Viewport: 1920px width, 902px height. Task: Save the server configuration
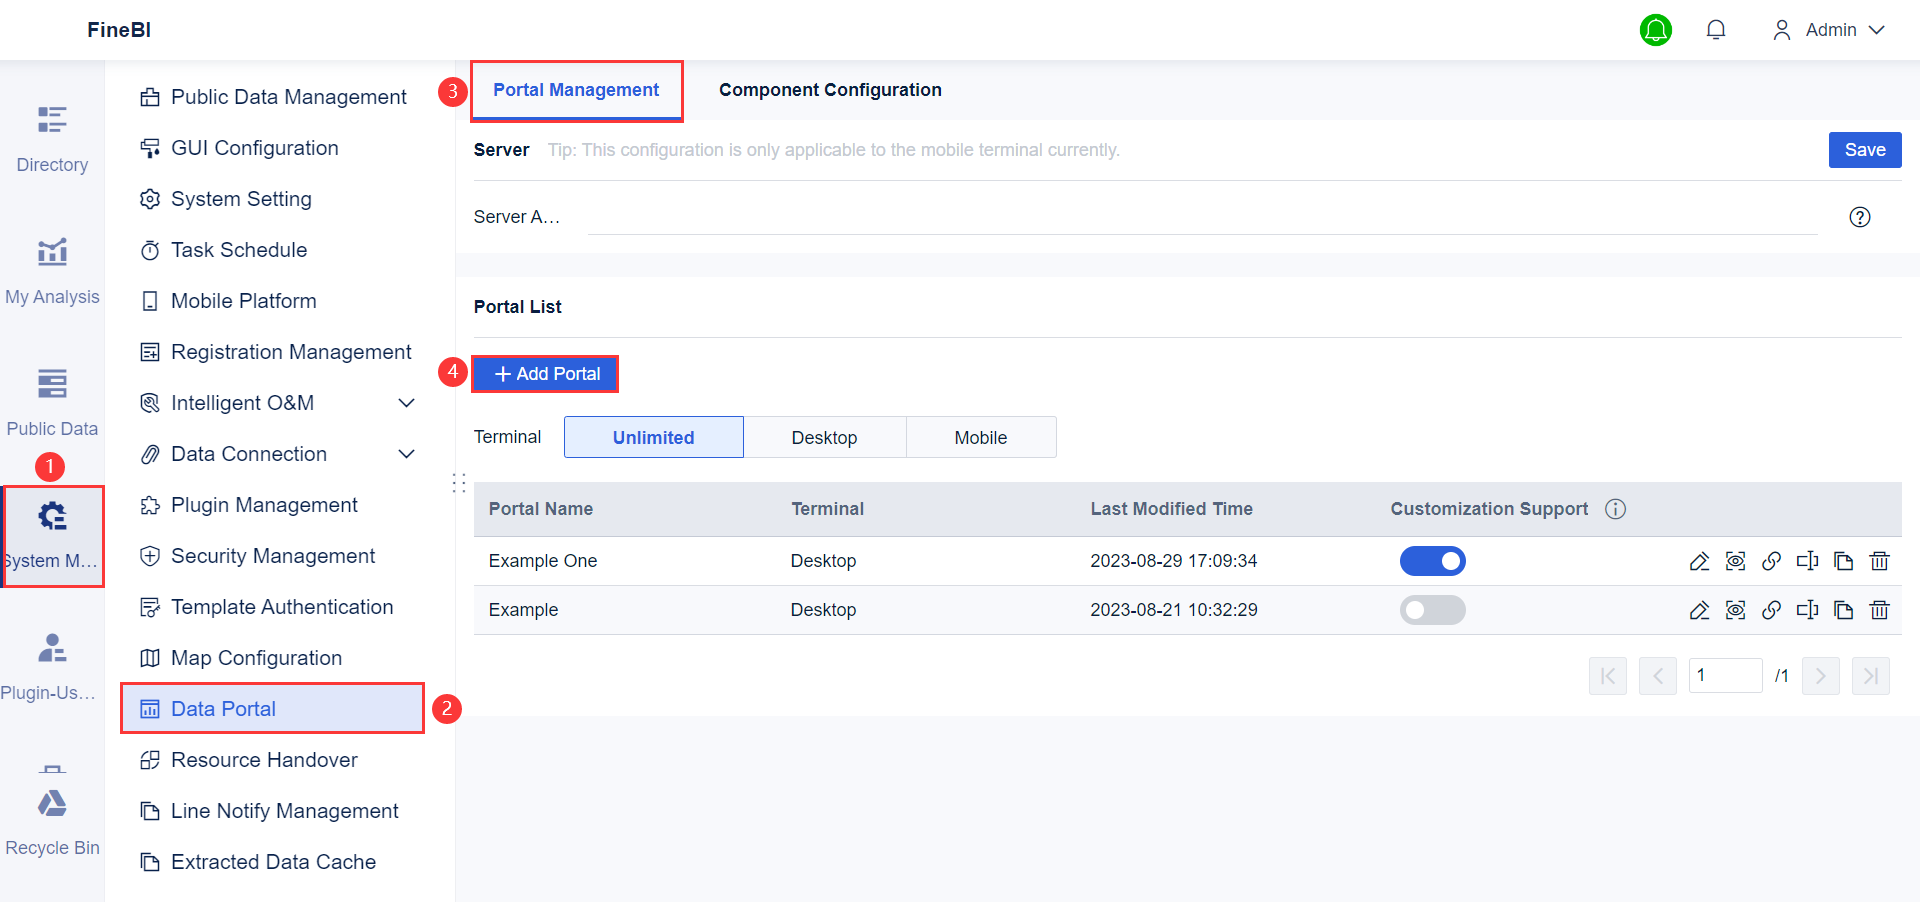1864,149
